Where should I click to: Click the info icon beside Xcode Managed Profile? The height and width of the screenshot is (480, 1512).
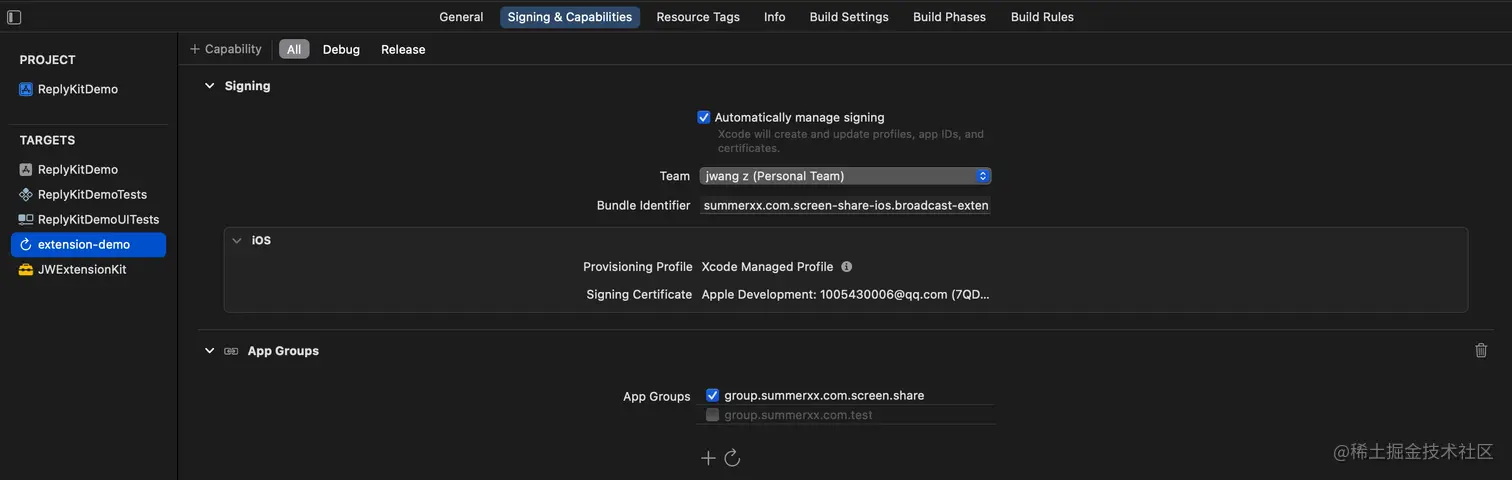click(846, 267)
